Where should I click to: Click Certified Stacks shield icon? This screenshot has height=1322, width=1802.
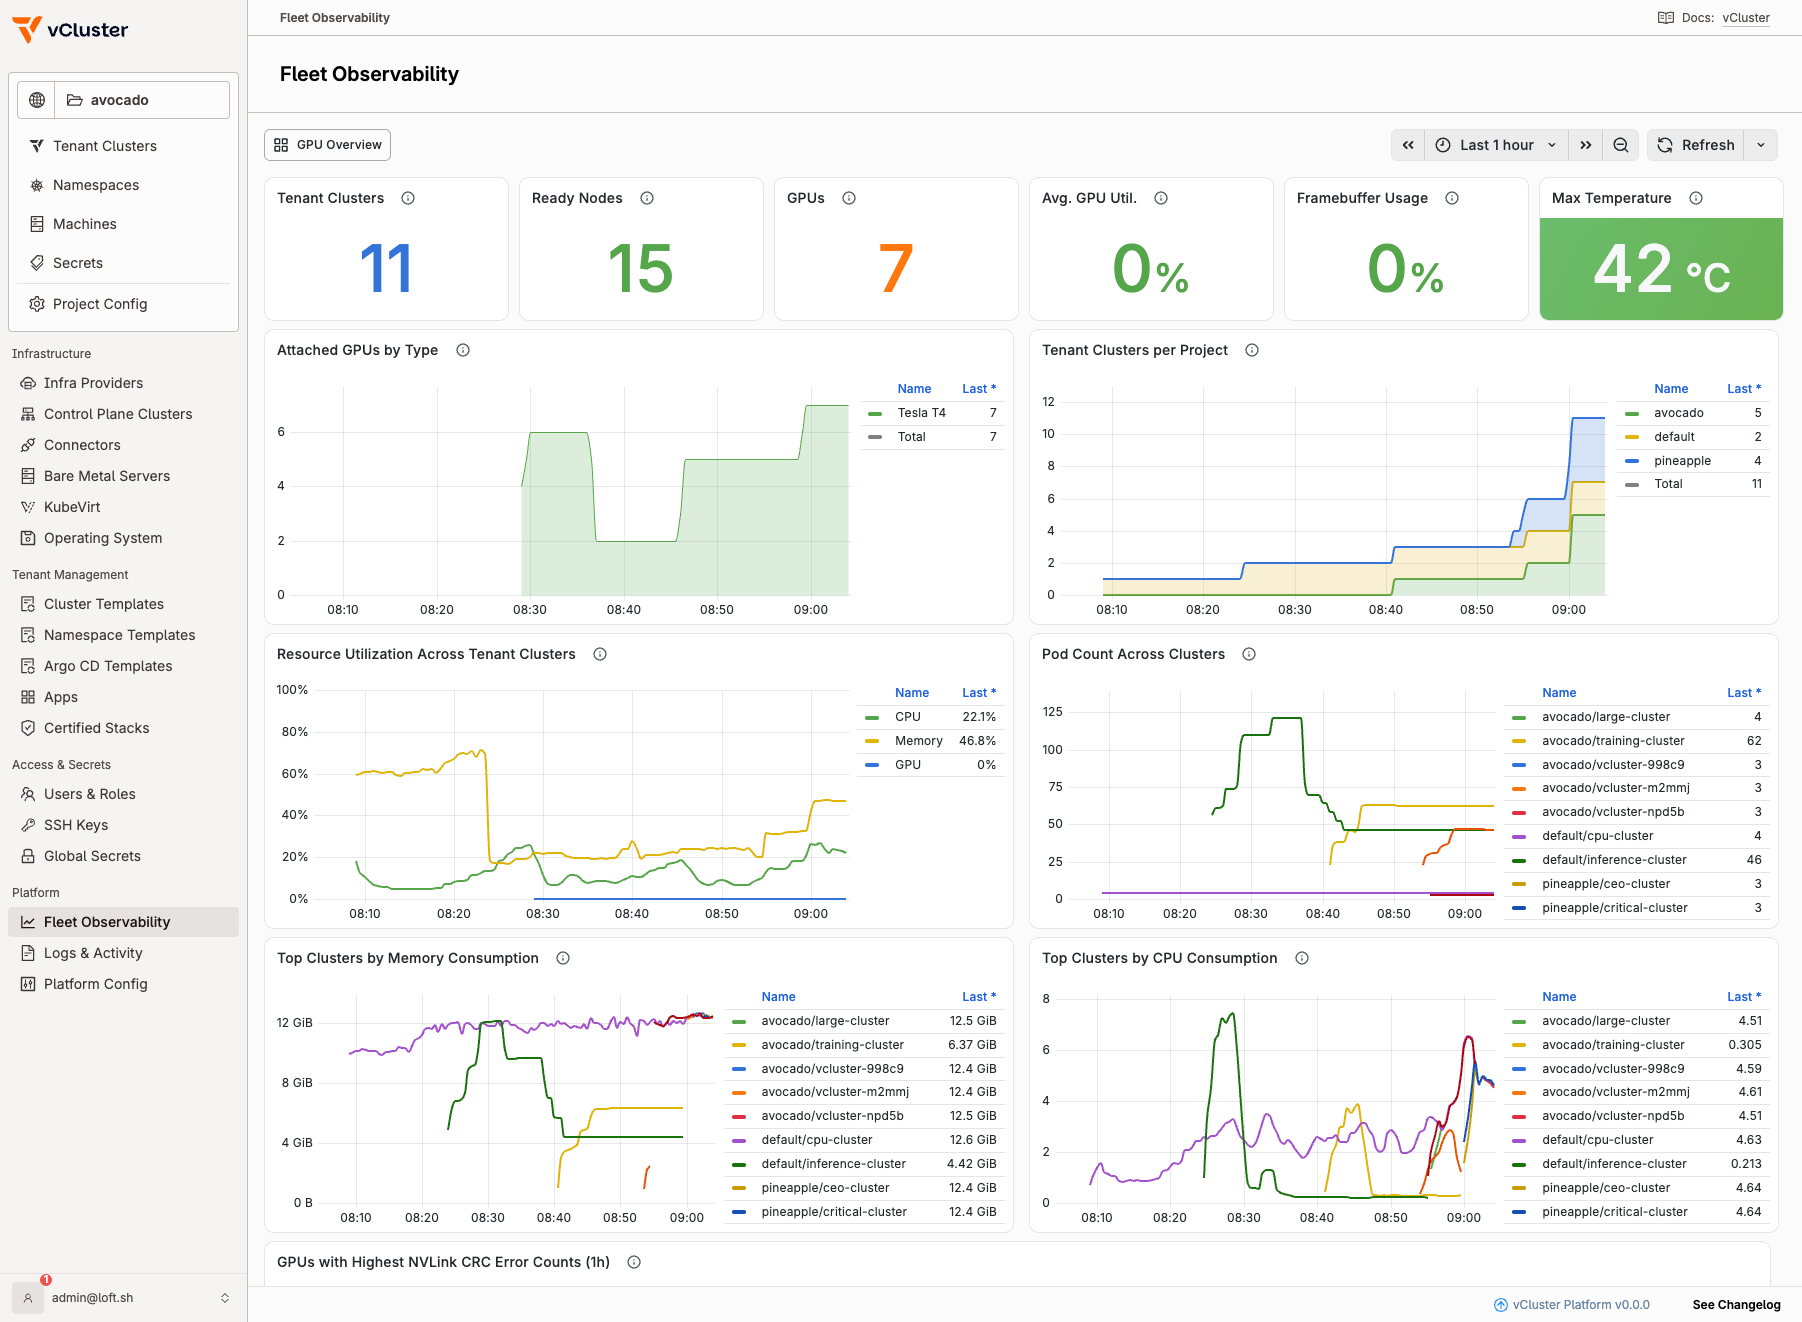click(28, 728)
